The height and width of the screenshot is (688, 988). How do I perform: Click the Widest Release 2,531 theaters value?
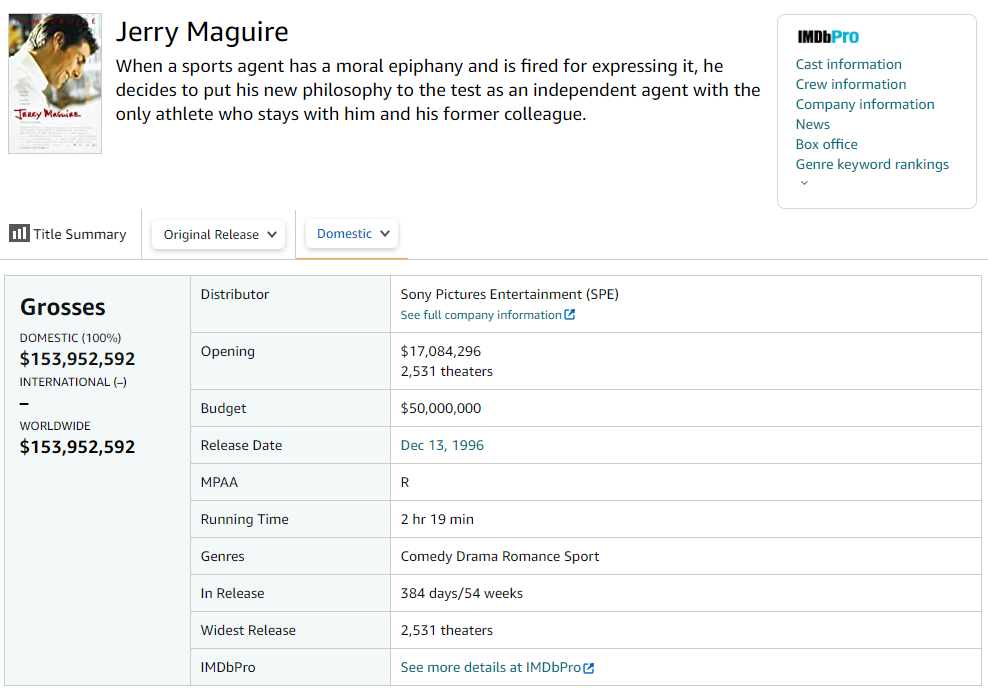pos(447,630)
